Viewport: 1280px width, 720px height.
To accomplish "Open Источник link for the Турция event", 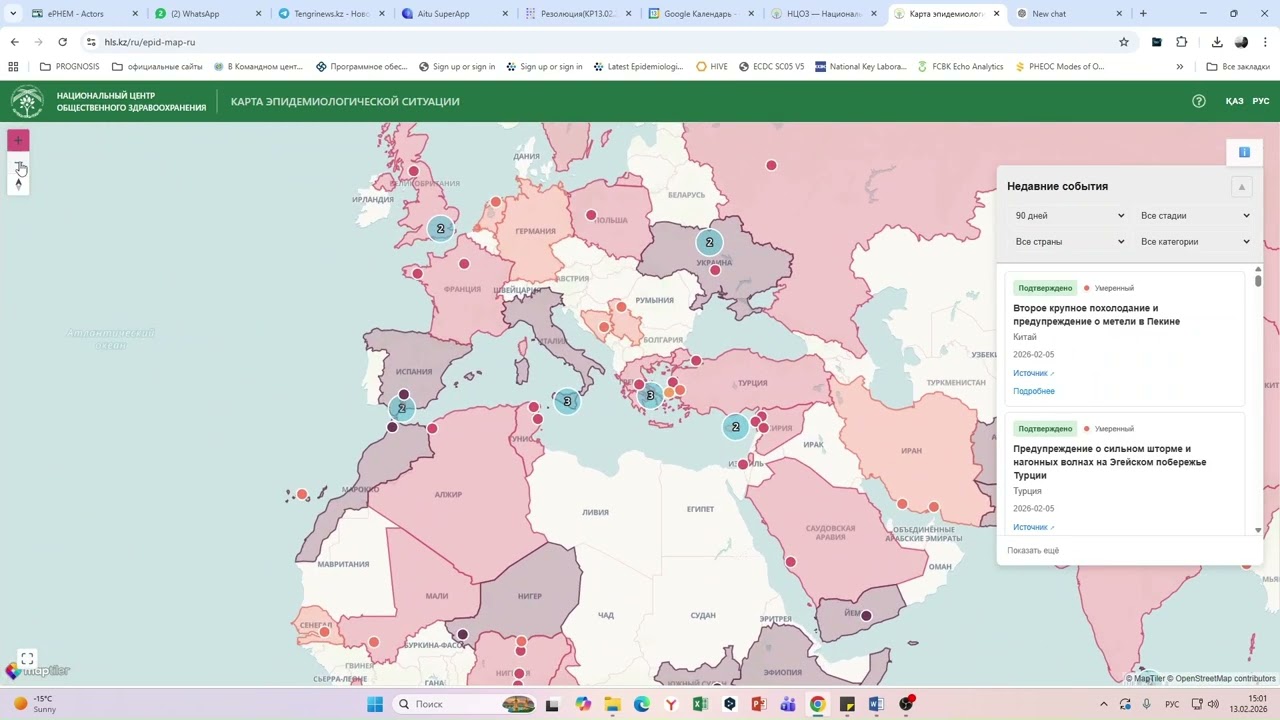I will (1033, 527).
